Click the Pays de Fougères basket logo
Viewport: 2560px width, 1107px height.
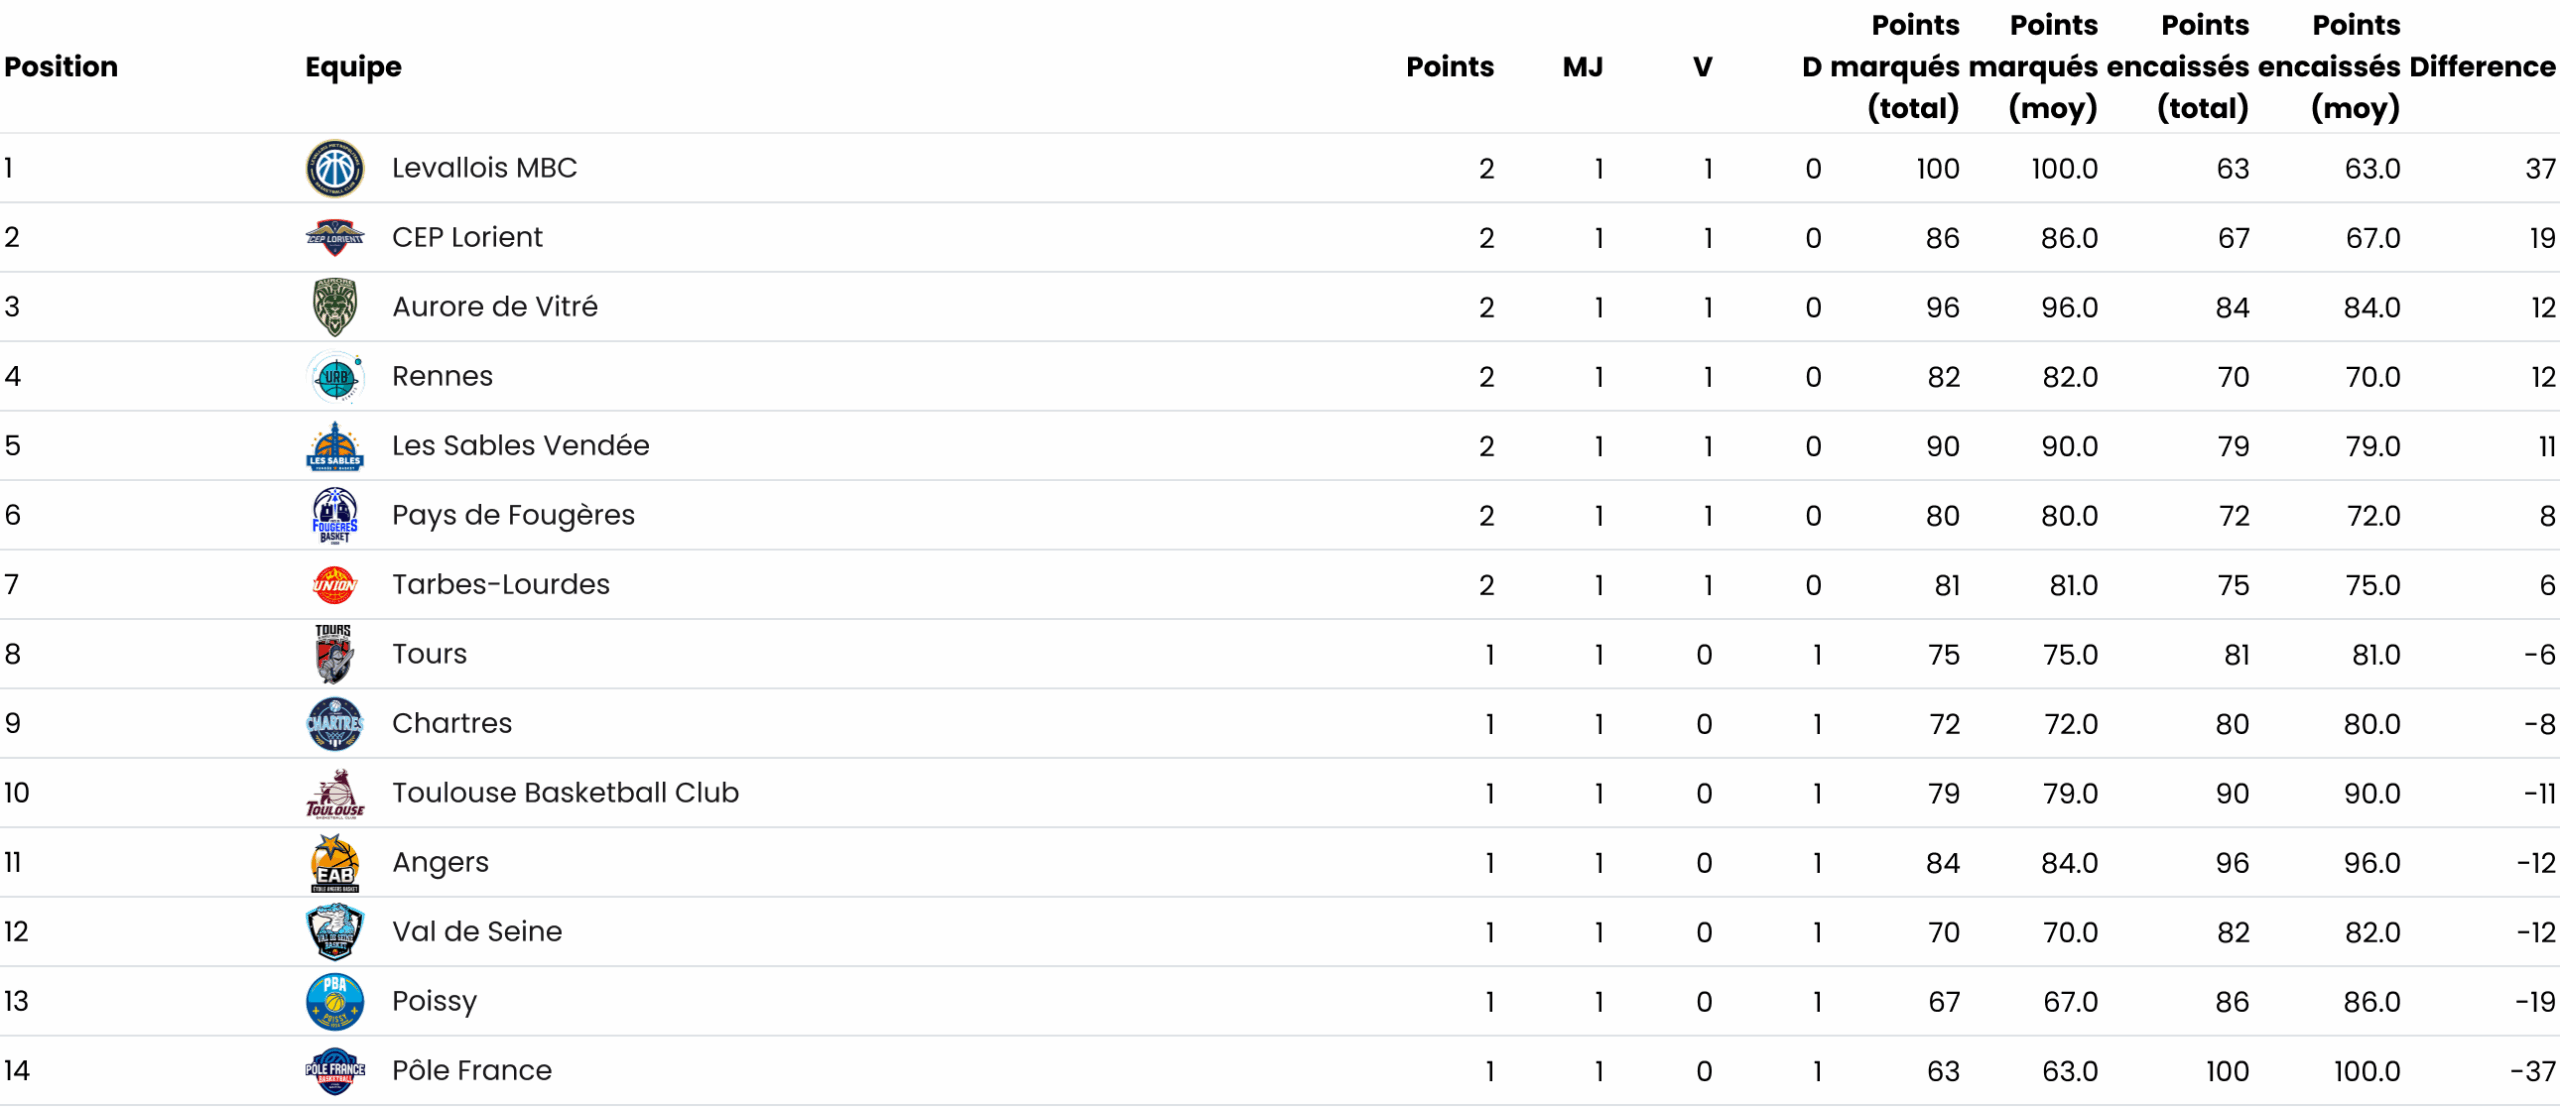tap(334, 515)
